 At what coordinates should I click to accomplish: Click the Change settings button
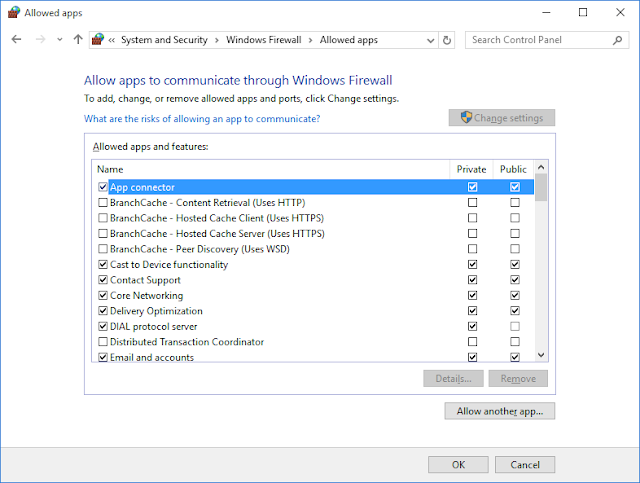point(502,118)
